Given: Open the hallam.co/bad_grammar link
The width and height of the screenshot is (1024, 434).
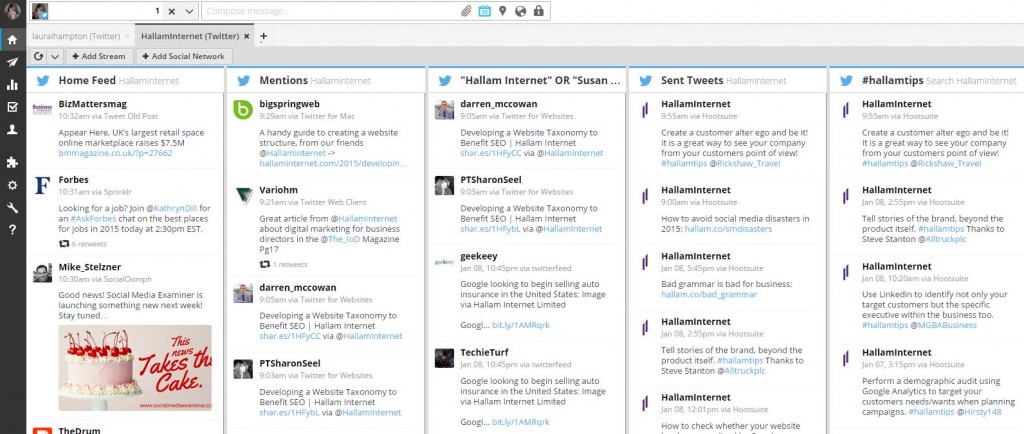Looking at the screenshot, I should click(x=709, y=294).
